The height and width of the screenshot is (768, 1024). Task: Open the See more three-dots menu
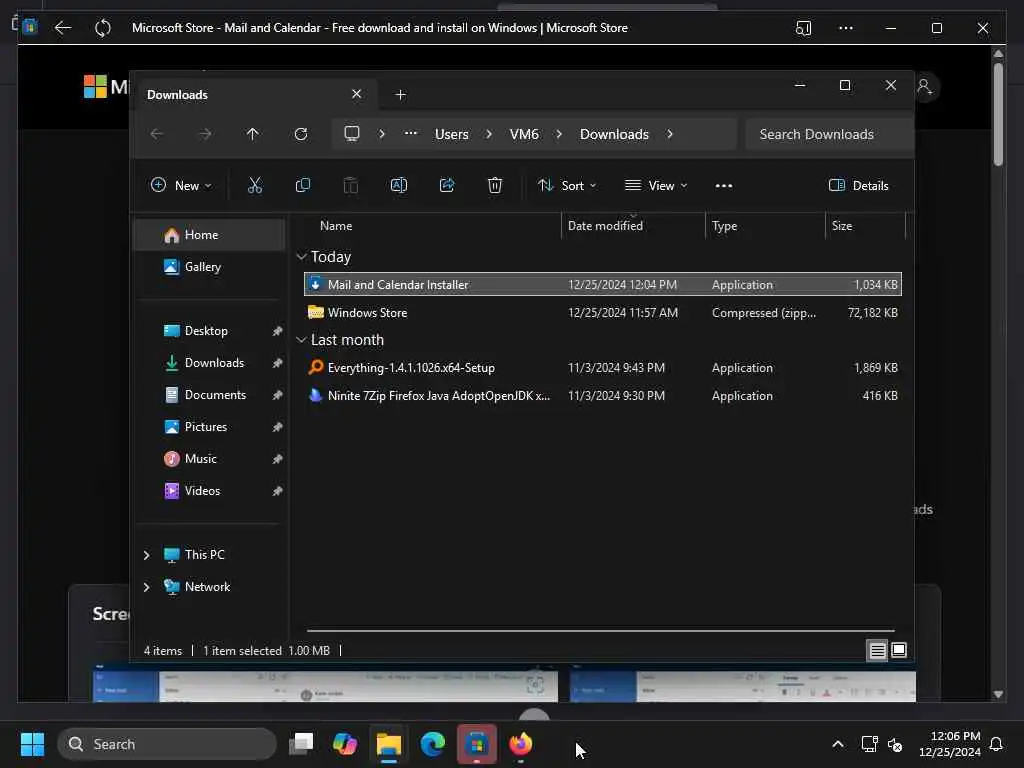coord(724,185)
